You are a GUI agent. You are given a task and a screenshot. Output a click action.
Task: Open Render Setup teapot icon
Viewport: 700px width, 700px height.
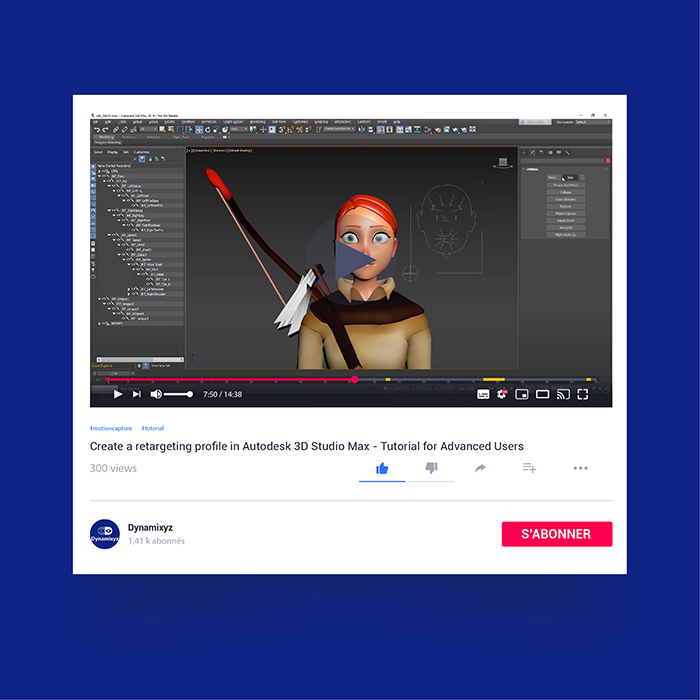click(438, 129)
